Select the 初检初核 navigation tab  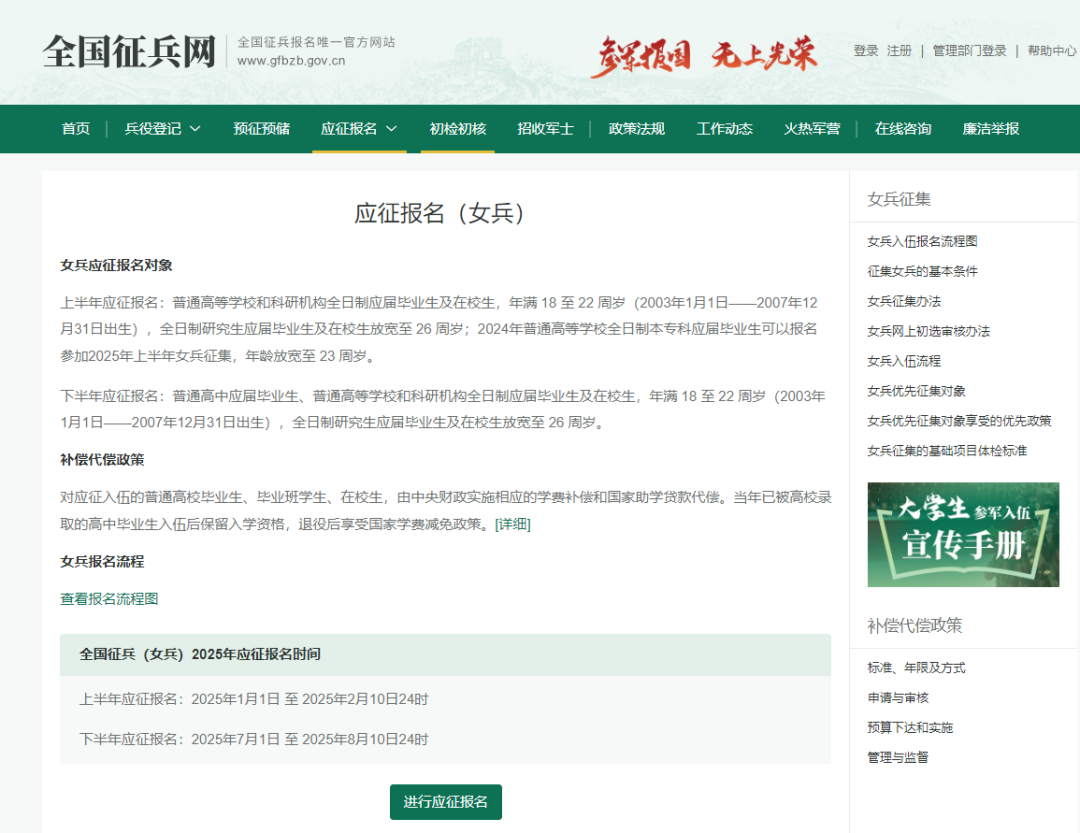pos(457,128)
